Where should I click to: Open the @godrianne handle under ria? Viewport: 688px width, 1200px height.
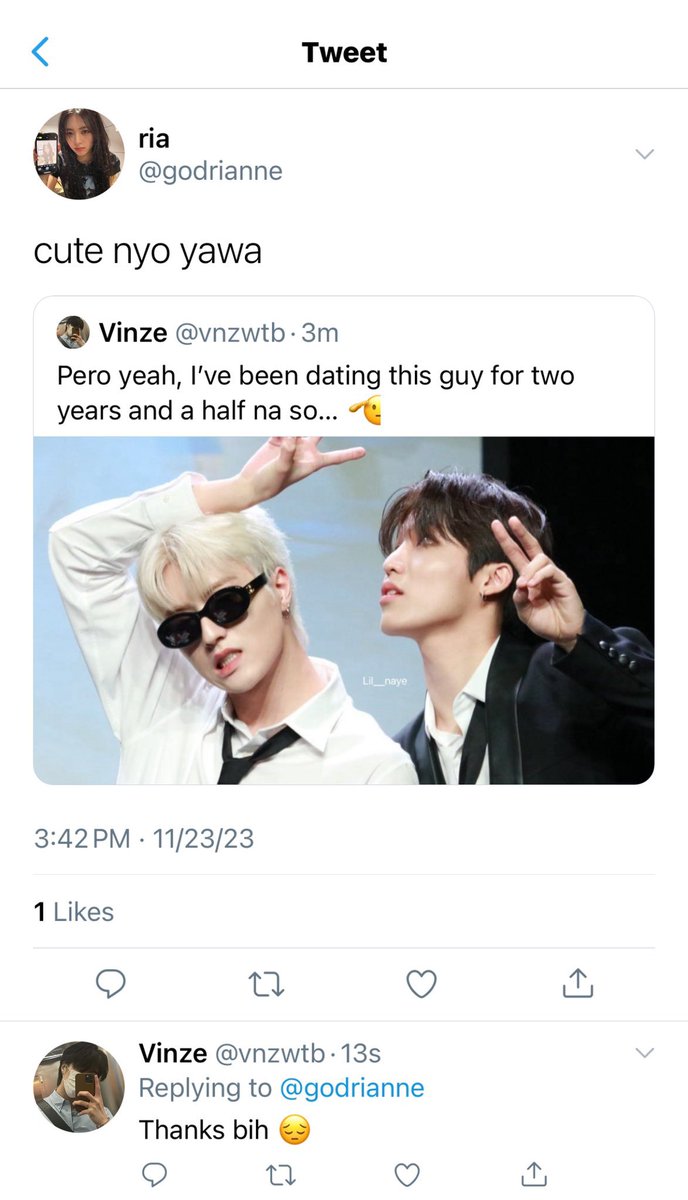click(x=210, y=171)
